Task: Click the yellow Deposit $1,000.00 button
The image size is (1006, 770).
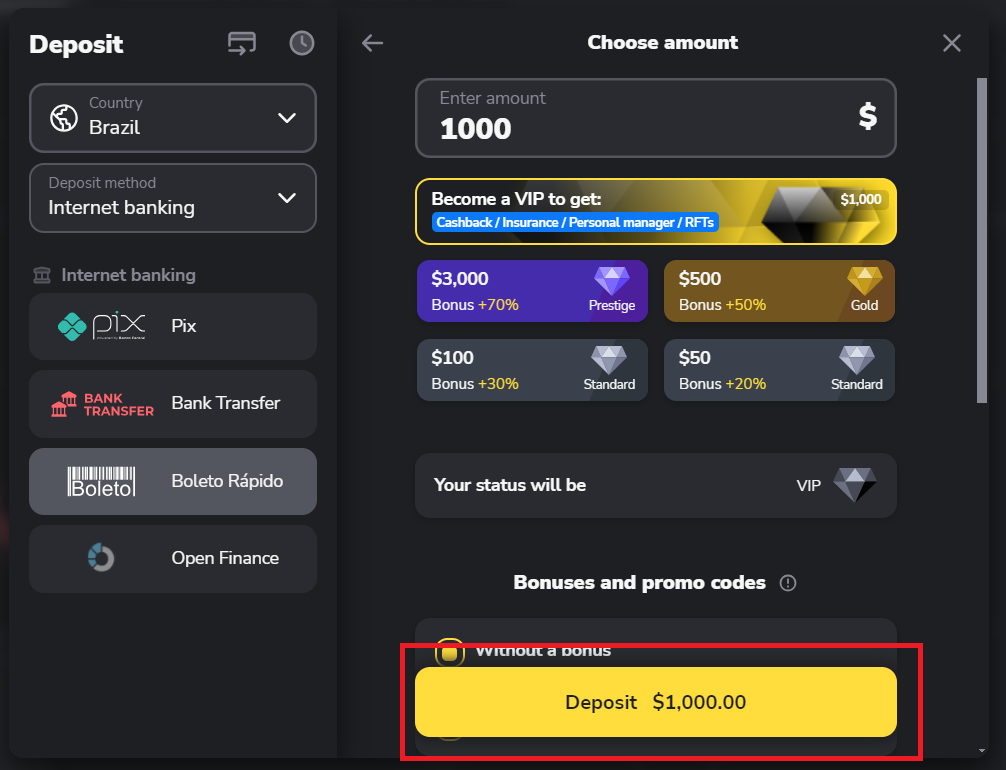Action: pos(656,702)
